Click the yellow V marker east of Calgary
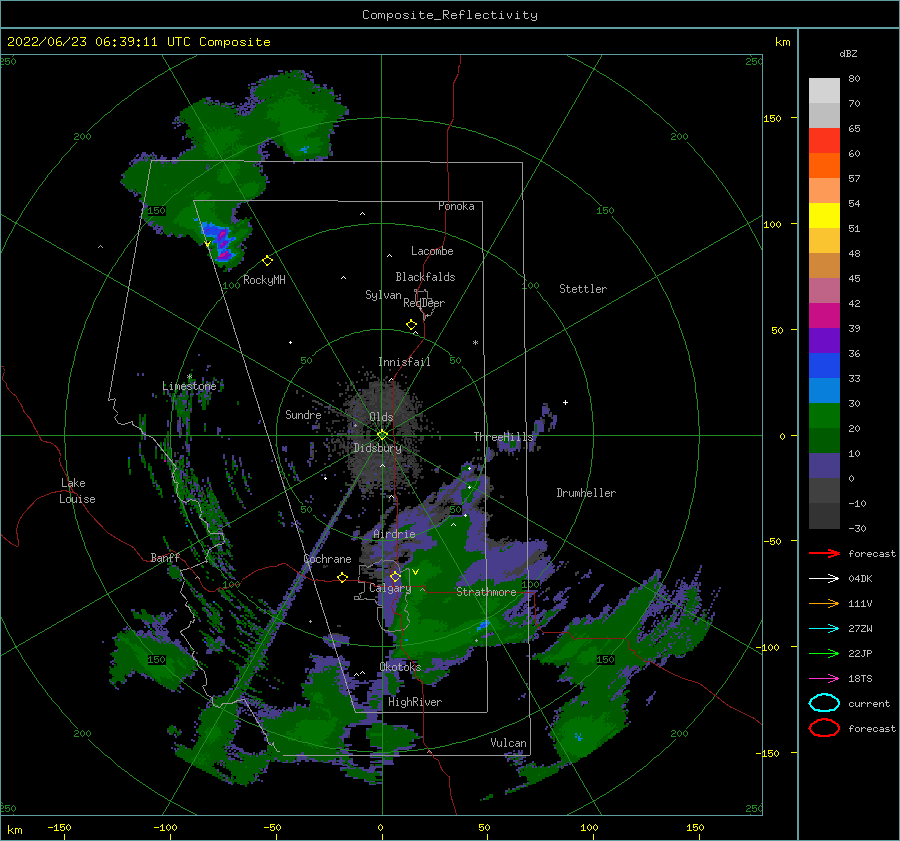The width and height of the screenshot is (900, 841). click(x=415, y=572)
